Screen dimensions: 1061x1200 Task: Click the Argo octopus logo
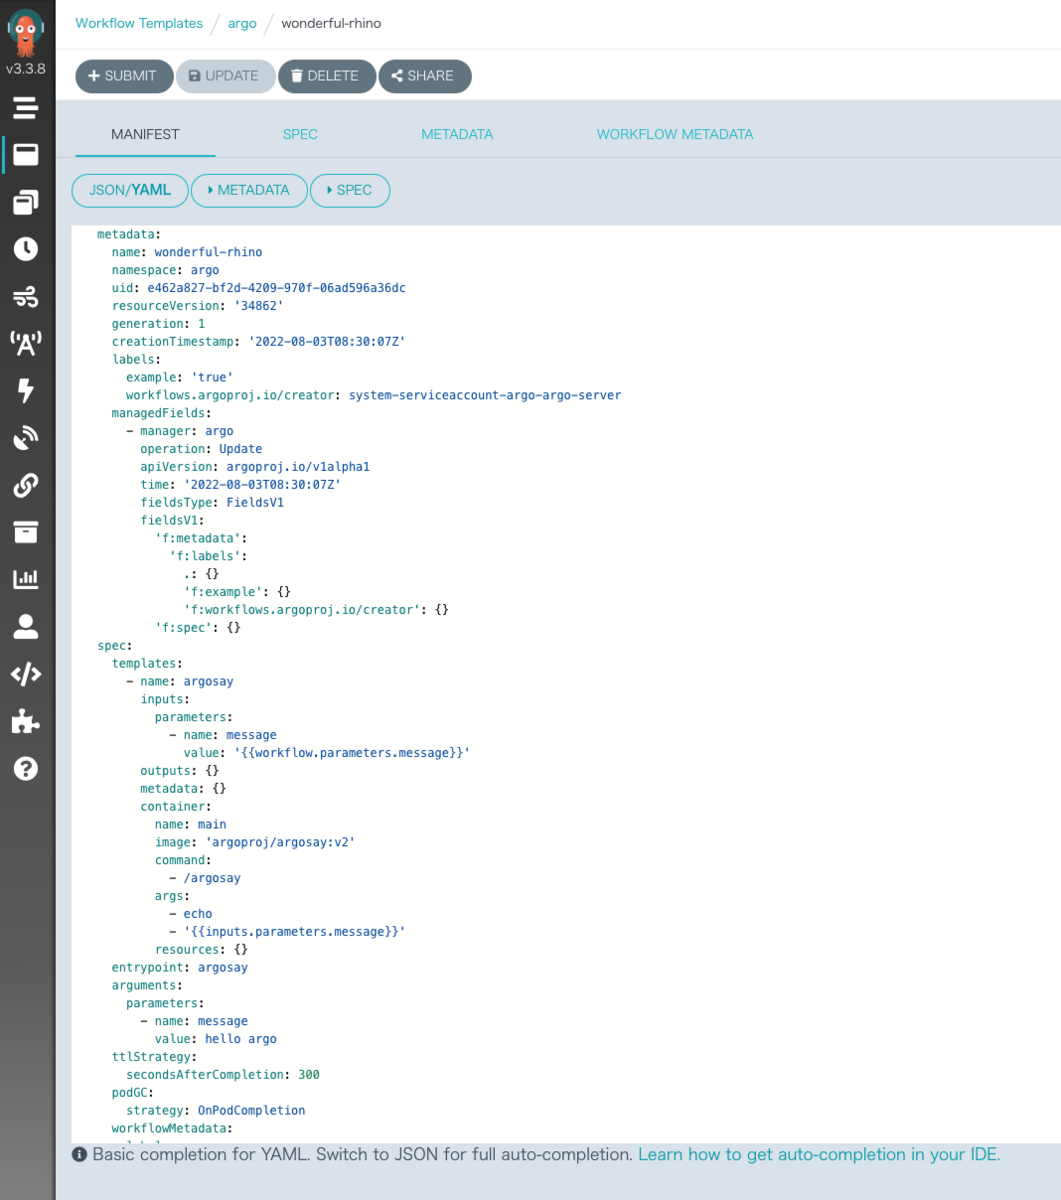pyautogui.click(x=26, y=33)
